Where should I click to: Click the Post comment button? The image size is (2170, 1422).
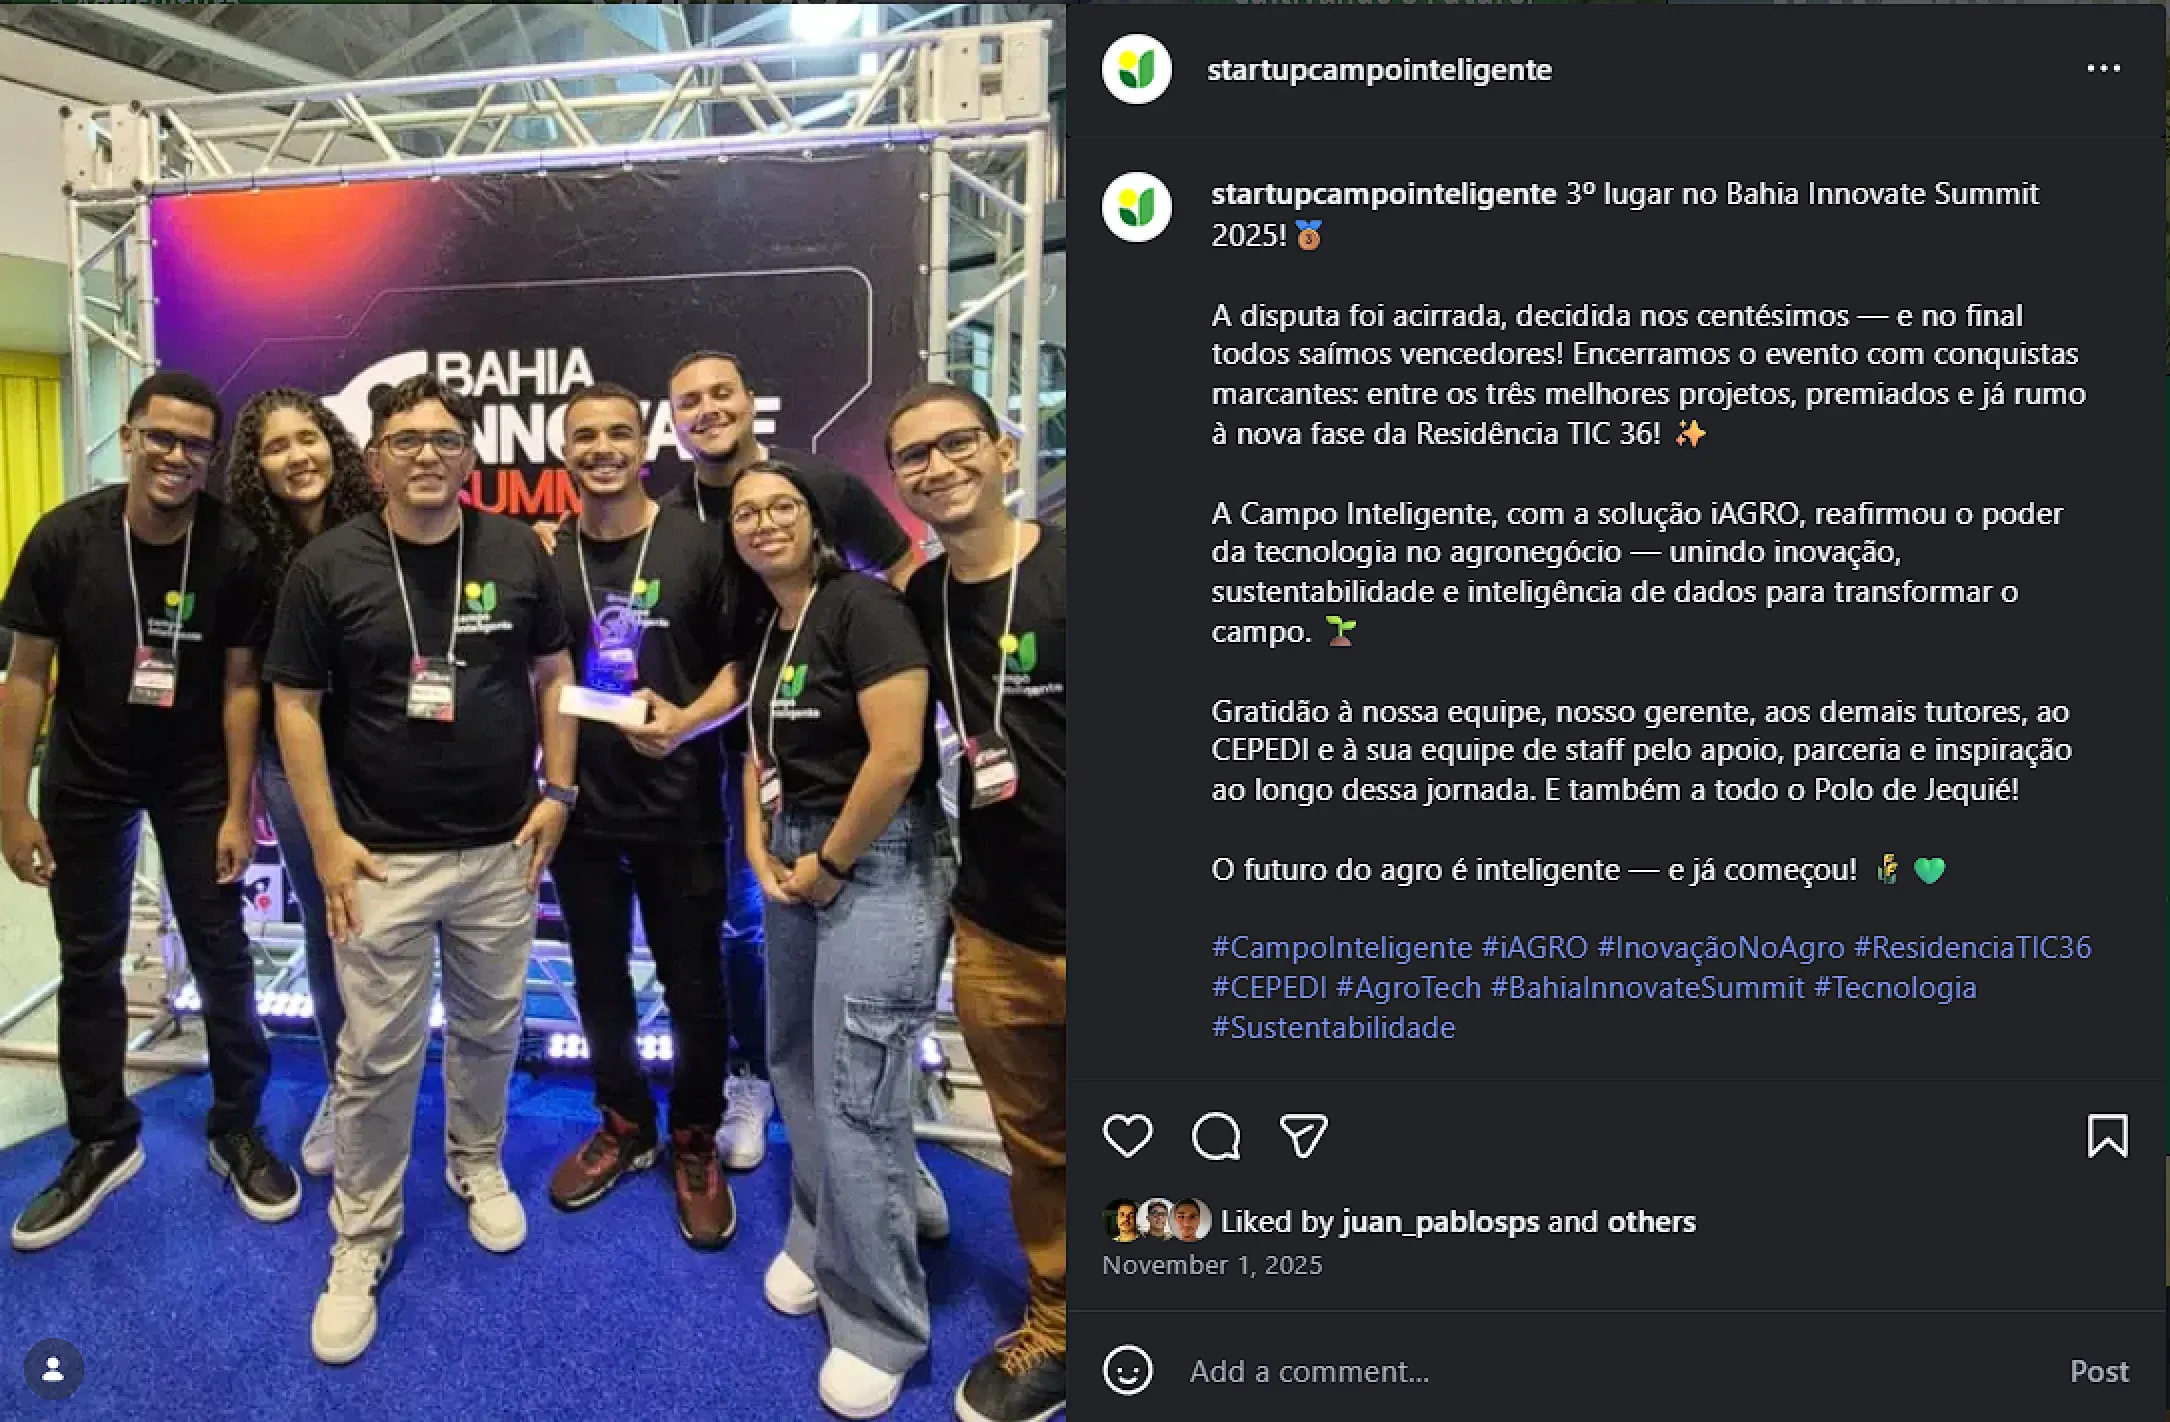[2099, 1371]
